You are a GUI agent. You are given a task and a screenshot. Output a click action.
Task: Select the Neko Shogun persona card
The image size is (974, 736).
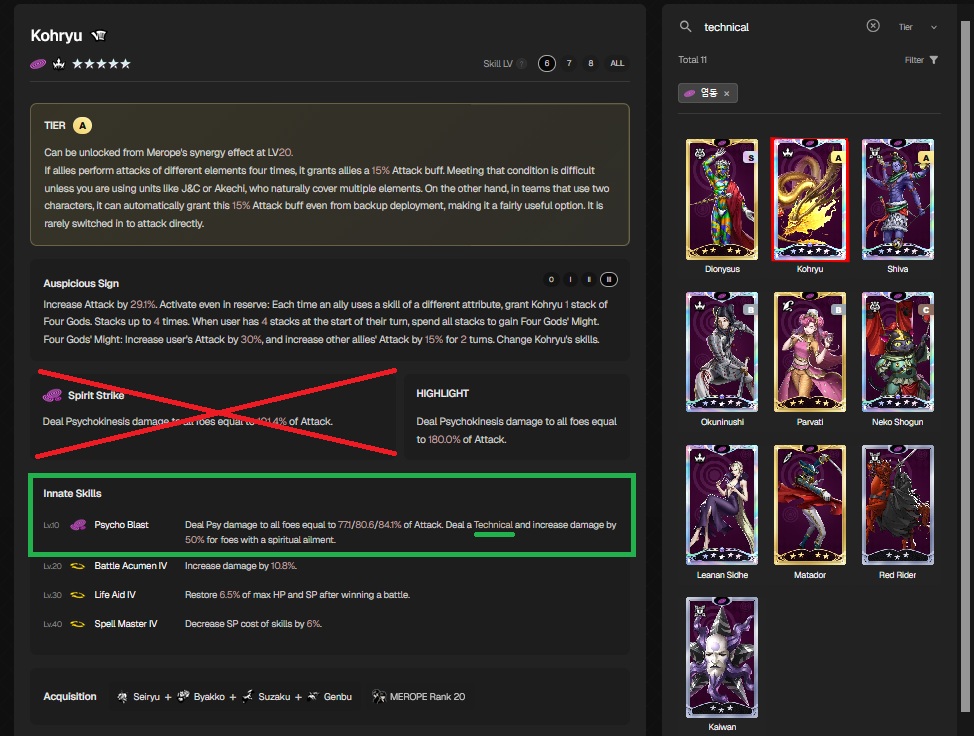tap(898, 352)
